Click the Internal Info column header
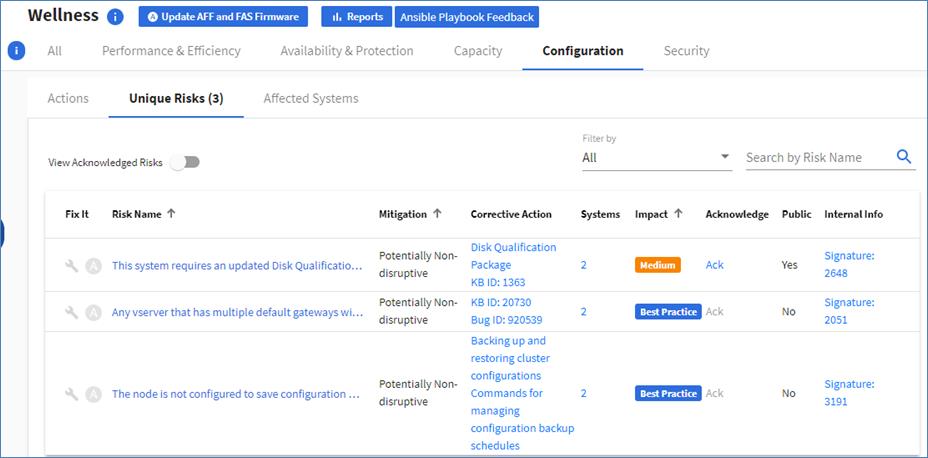Image resolution: width=928 pixels, height=458 pixels. (x=853, y=214)
